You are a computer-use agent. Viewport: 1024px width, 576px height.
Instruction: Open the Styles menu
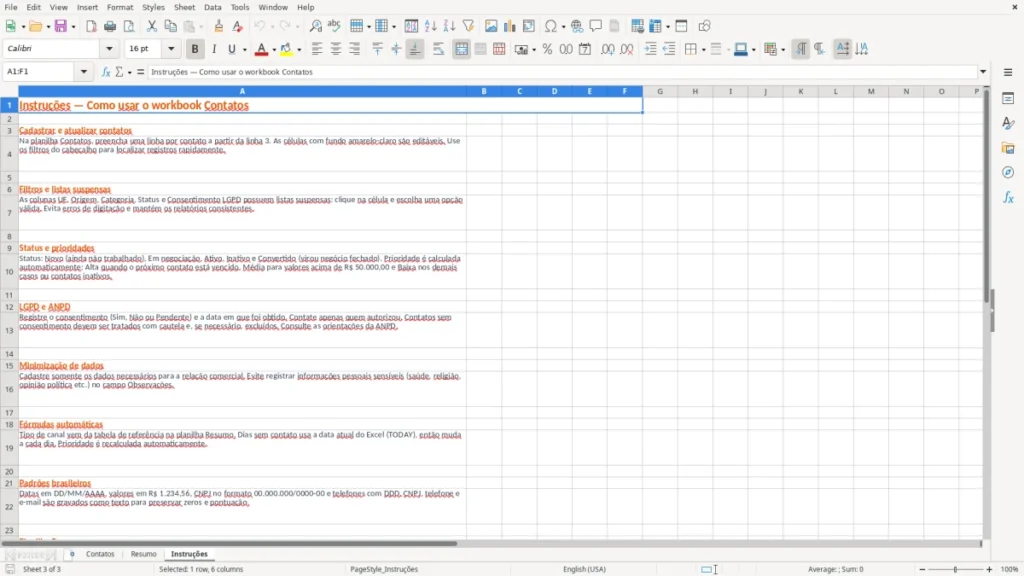pyautogui.click(x=153, y=7)
